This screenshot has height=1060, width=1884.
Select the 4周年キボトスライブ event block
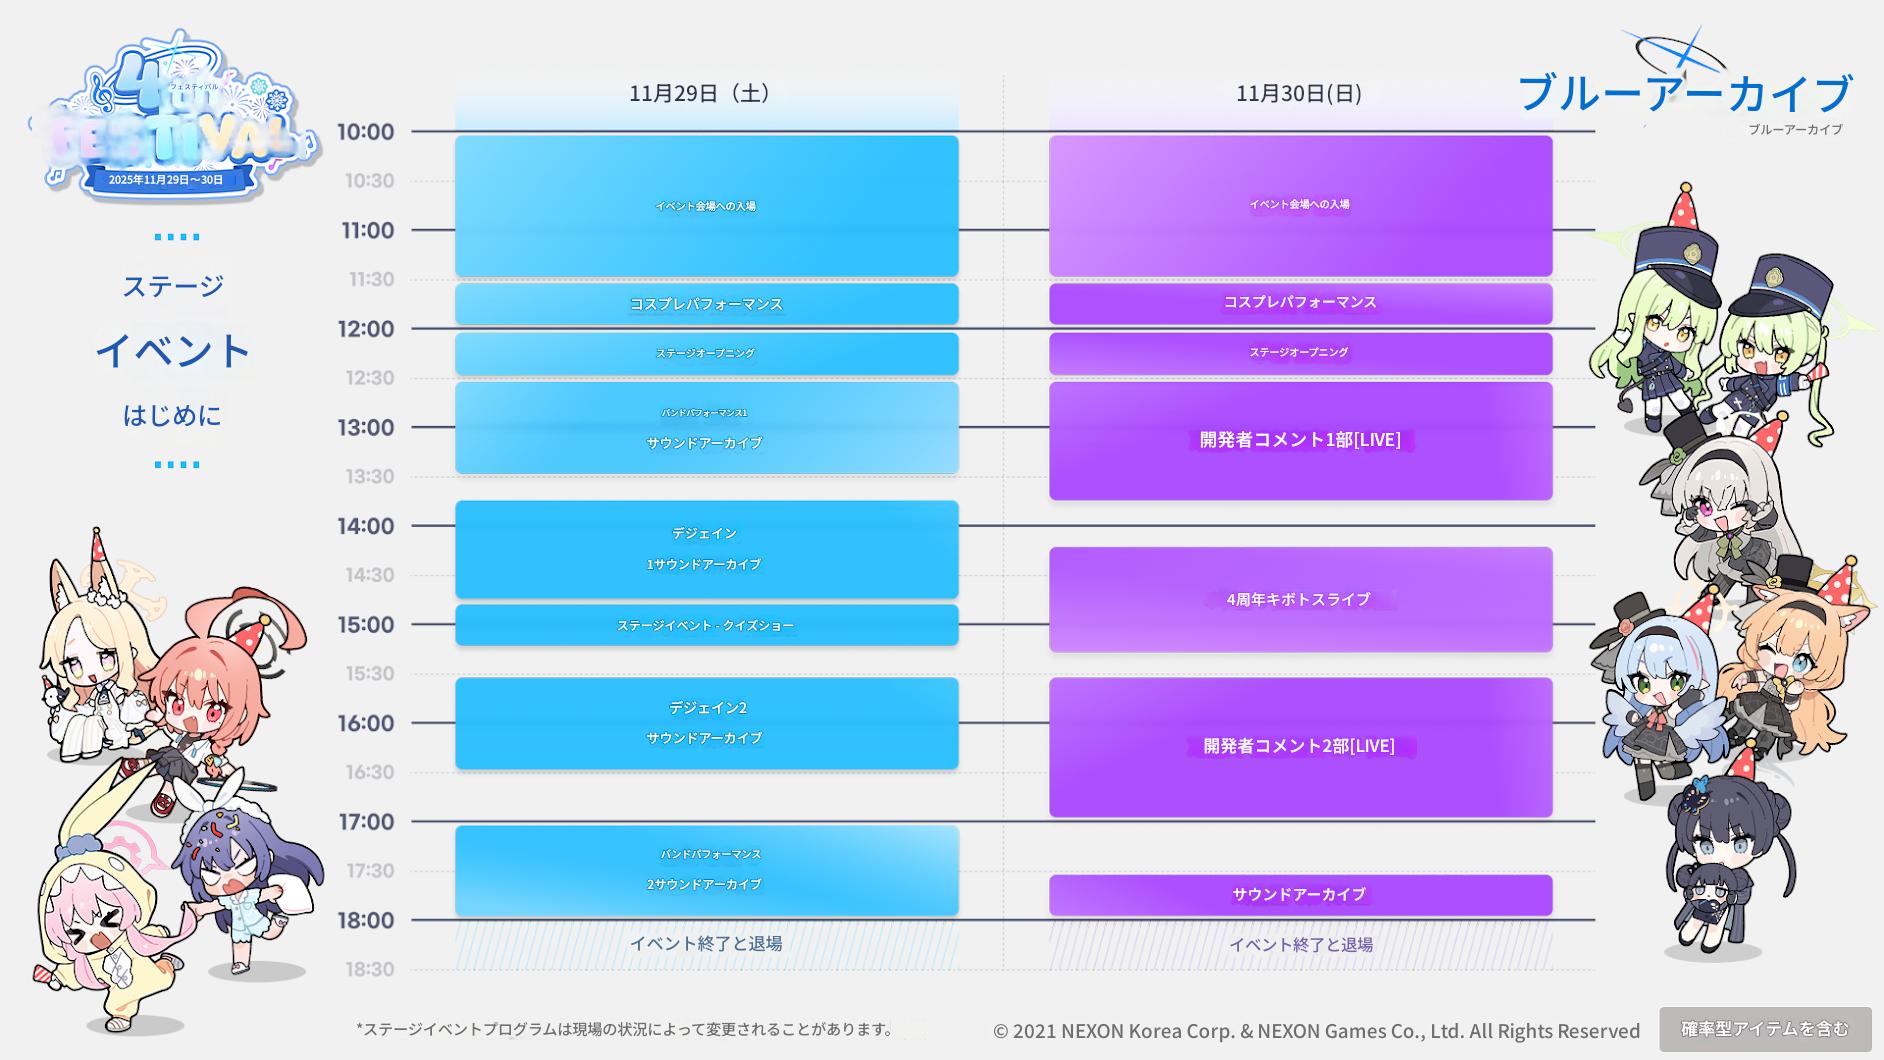[1300, 600]
